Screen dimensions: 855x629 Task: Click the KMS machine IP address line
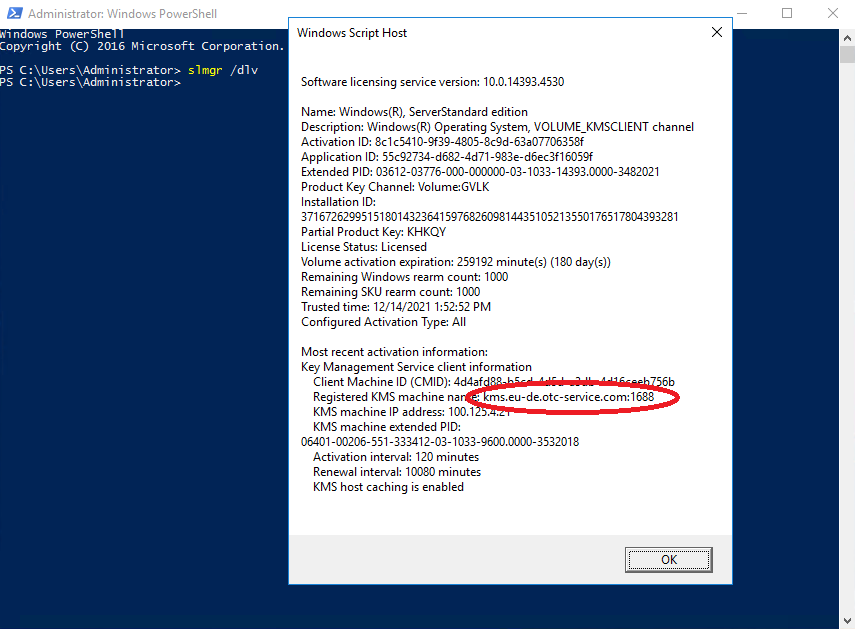click(x=412, y=412)
